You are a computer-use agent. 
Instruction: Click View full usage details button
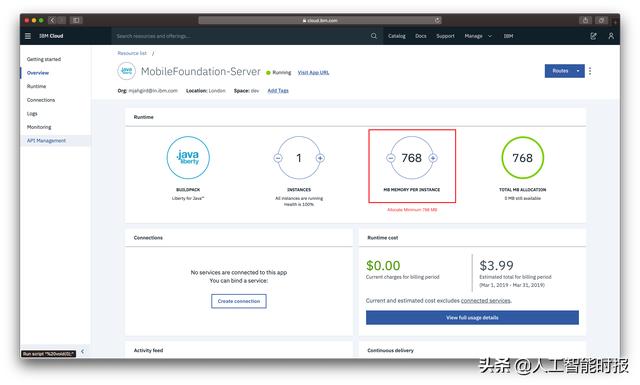click(x=472, y=317)
